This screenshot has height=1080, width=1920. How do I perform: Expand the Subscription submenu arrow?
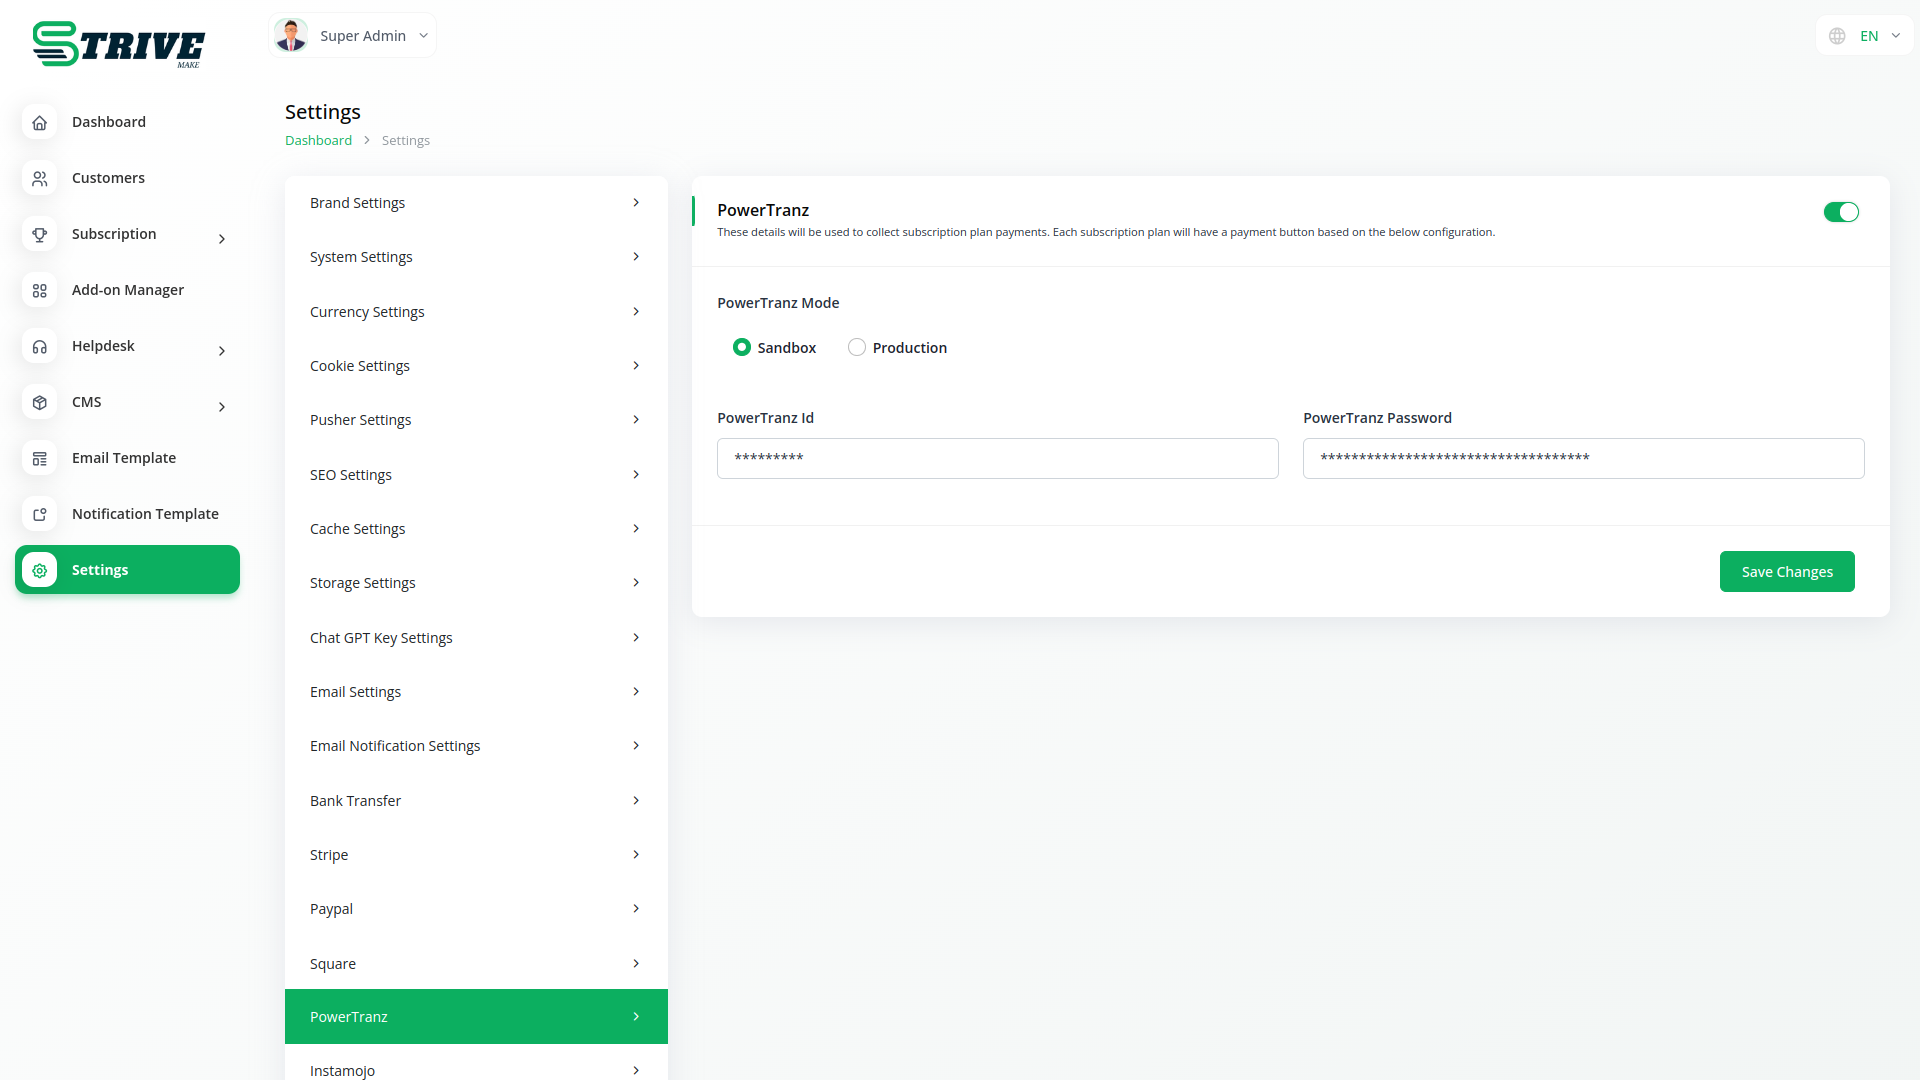tap(222, 239)
